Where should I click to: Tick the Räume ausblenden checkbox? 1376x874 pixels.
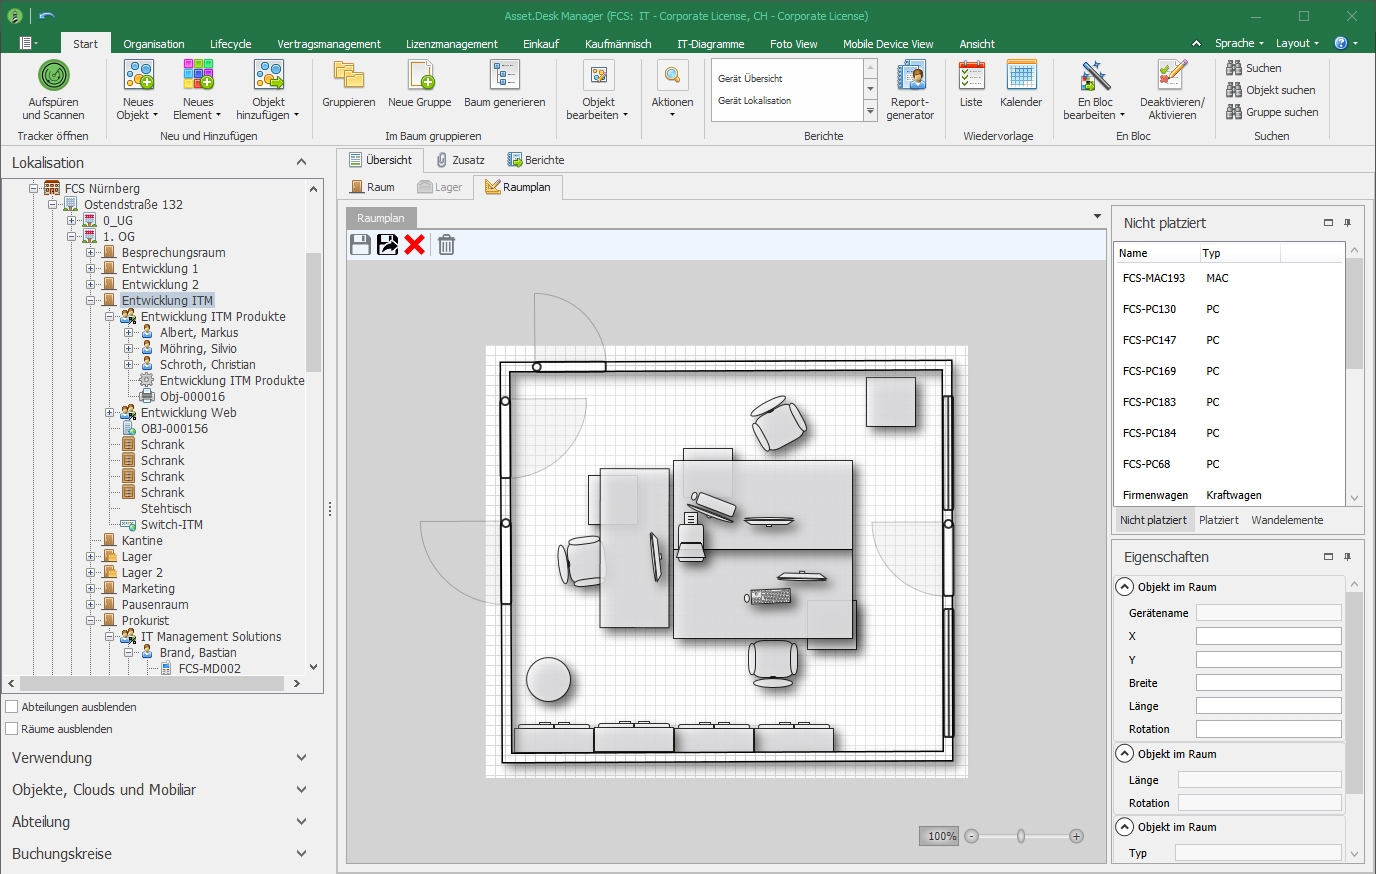pyautogui.click(x=13, y=729)
